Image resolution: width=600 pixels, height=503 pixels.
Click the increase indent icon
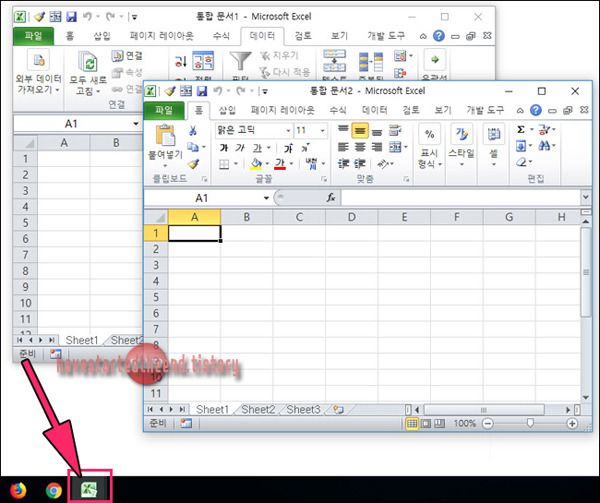point(360,164)
